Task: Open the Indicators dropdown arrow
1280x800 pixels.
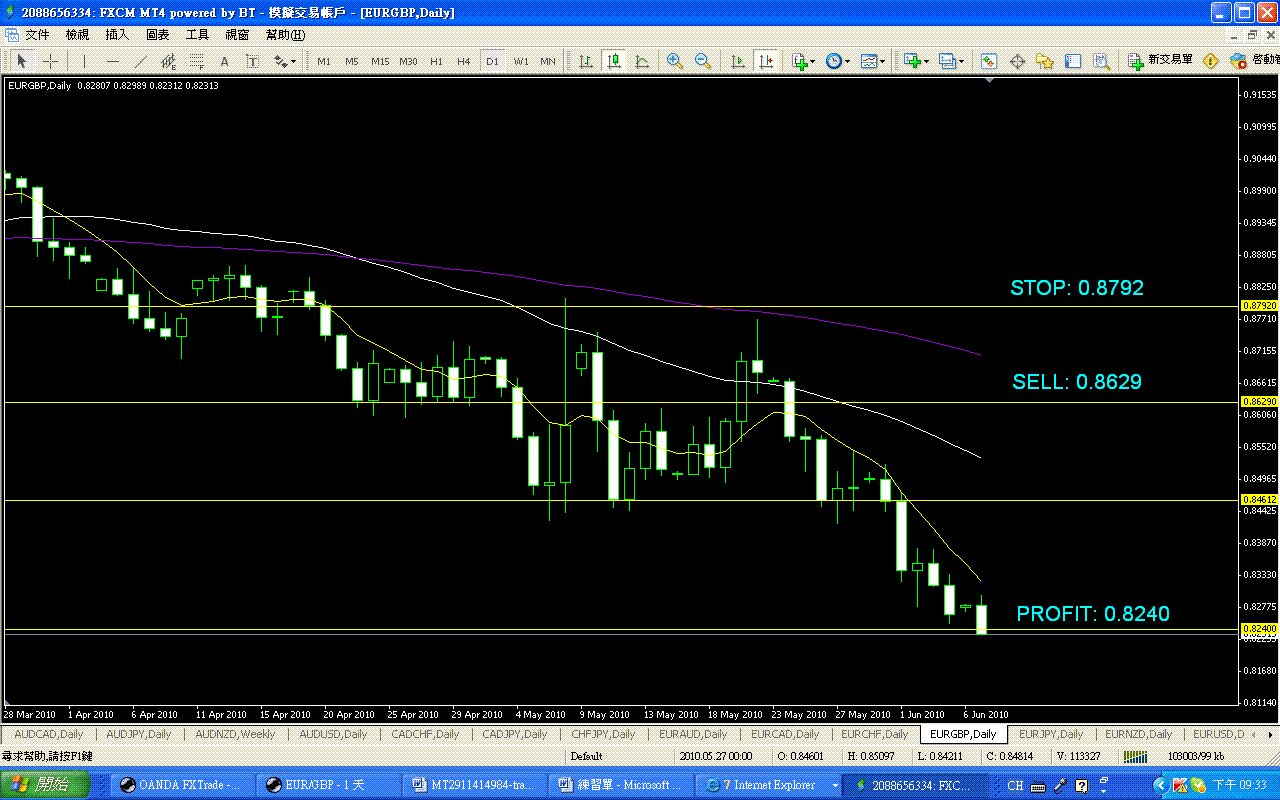Action: tap(813, 60)
